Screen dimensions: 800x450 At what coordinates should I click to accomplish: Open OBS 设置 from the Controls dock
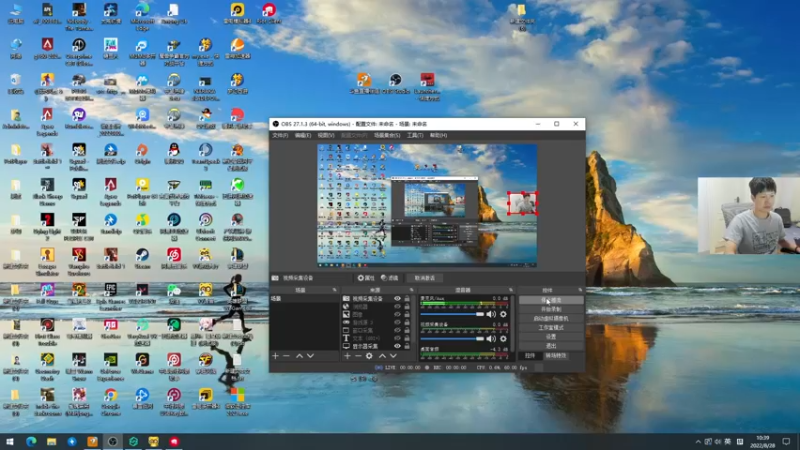coord(551,337)
